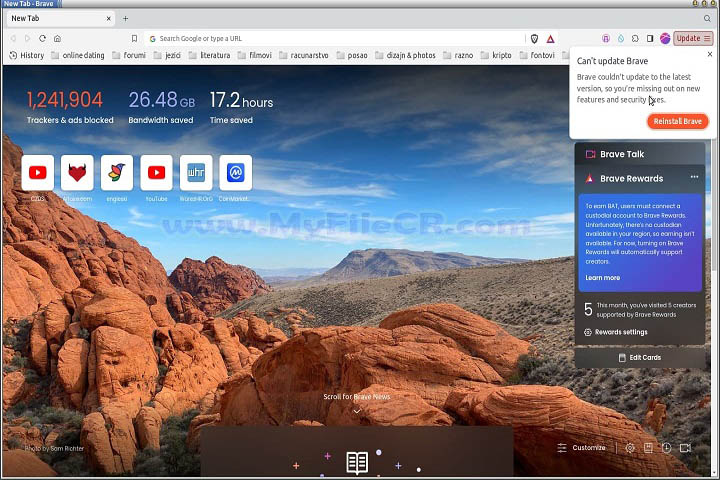
Task: Open a new tab with the plus button
Action: (x=125, y=19)
